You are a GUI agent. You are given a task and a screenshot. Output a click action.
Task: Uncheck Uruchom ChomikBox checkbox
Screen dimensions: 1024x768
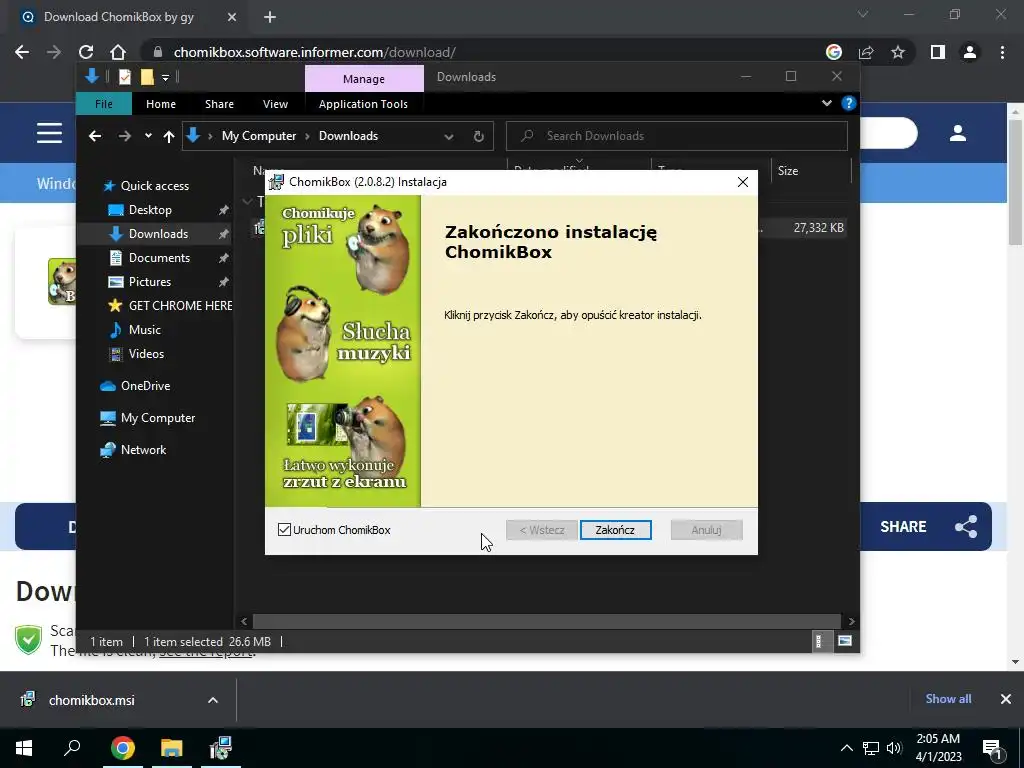point(284,530)
